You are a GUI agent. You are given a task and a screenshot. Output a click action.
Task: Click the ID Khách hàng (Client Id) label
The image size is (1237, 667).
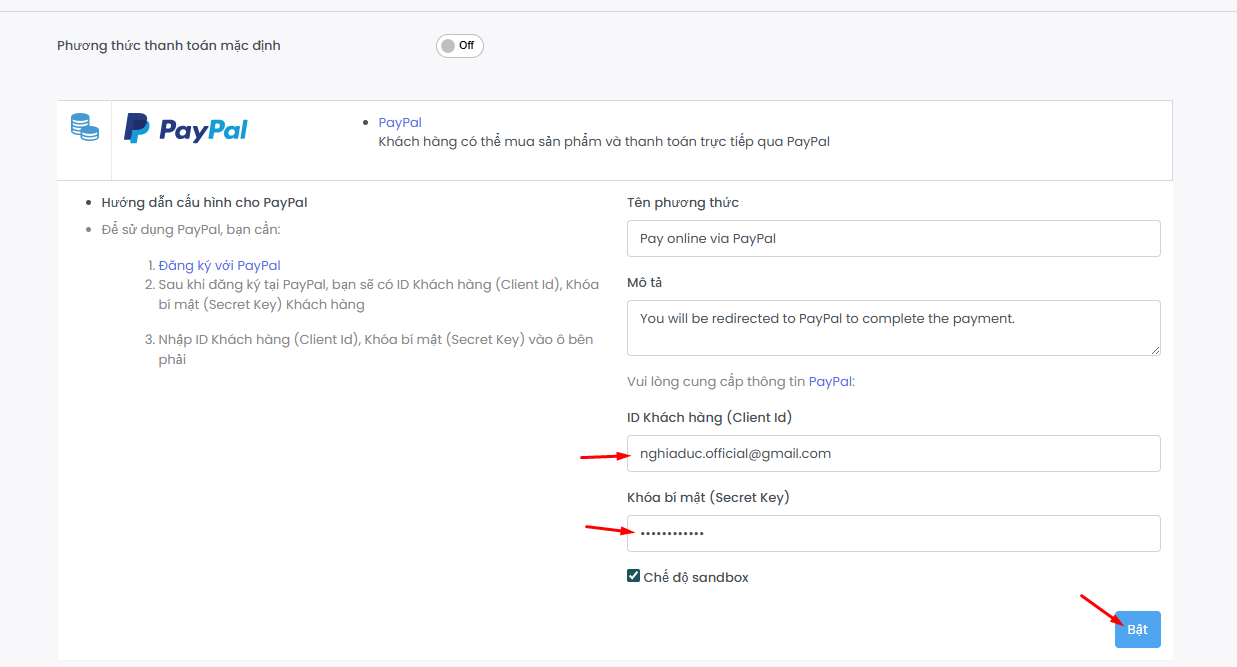click(709, 417)
